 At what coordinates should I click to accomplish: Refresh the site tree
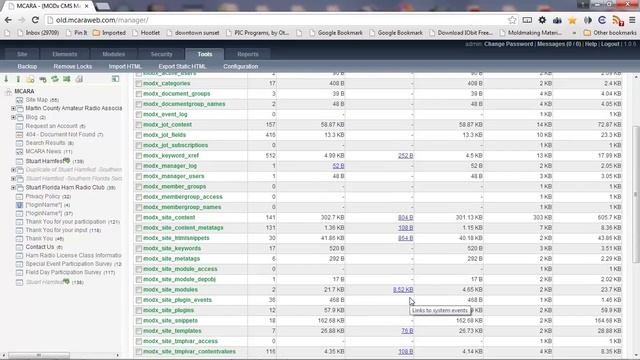(55, 79)
